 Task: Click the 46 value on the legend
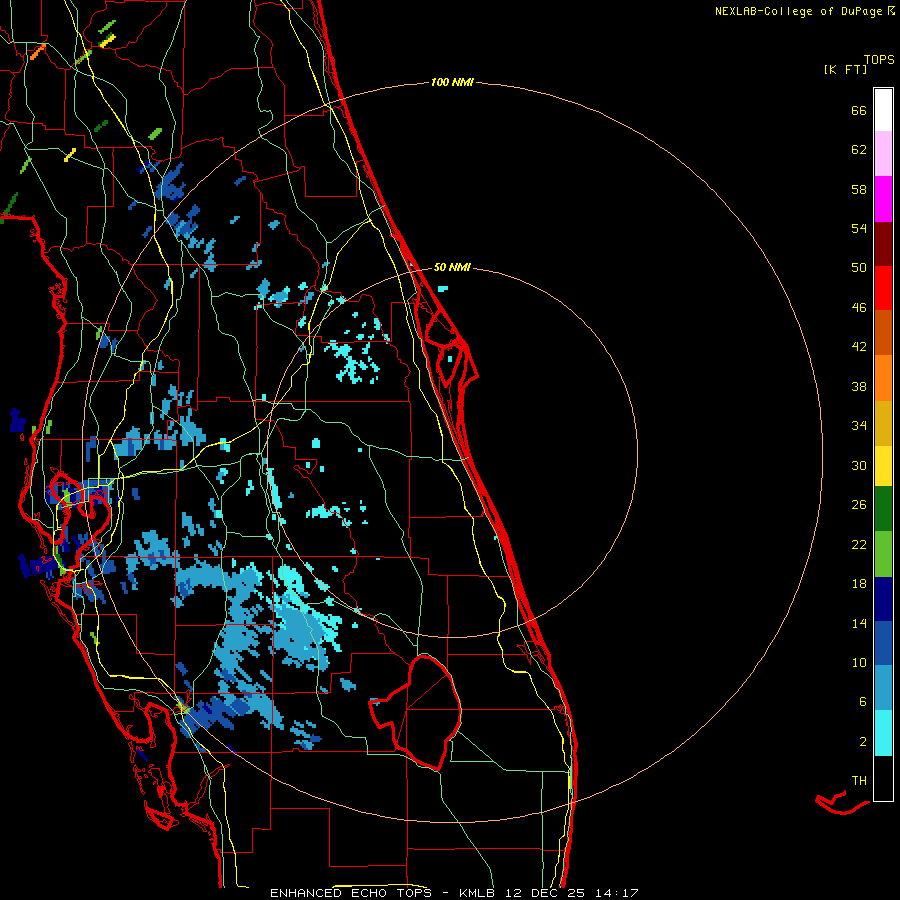point(859,308)
